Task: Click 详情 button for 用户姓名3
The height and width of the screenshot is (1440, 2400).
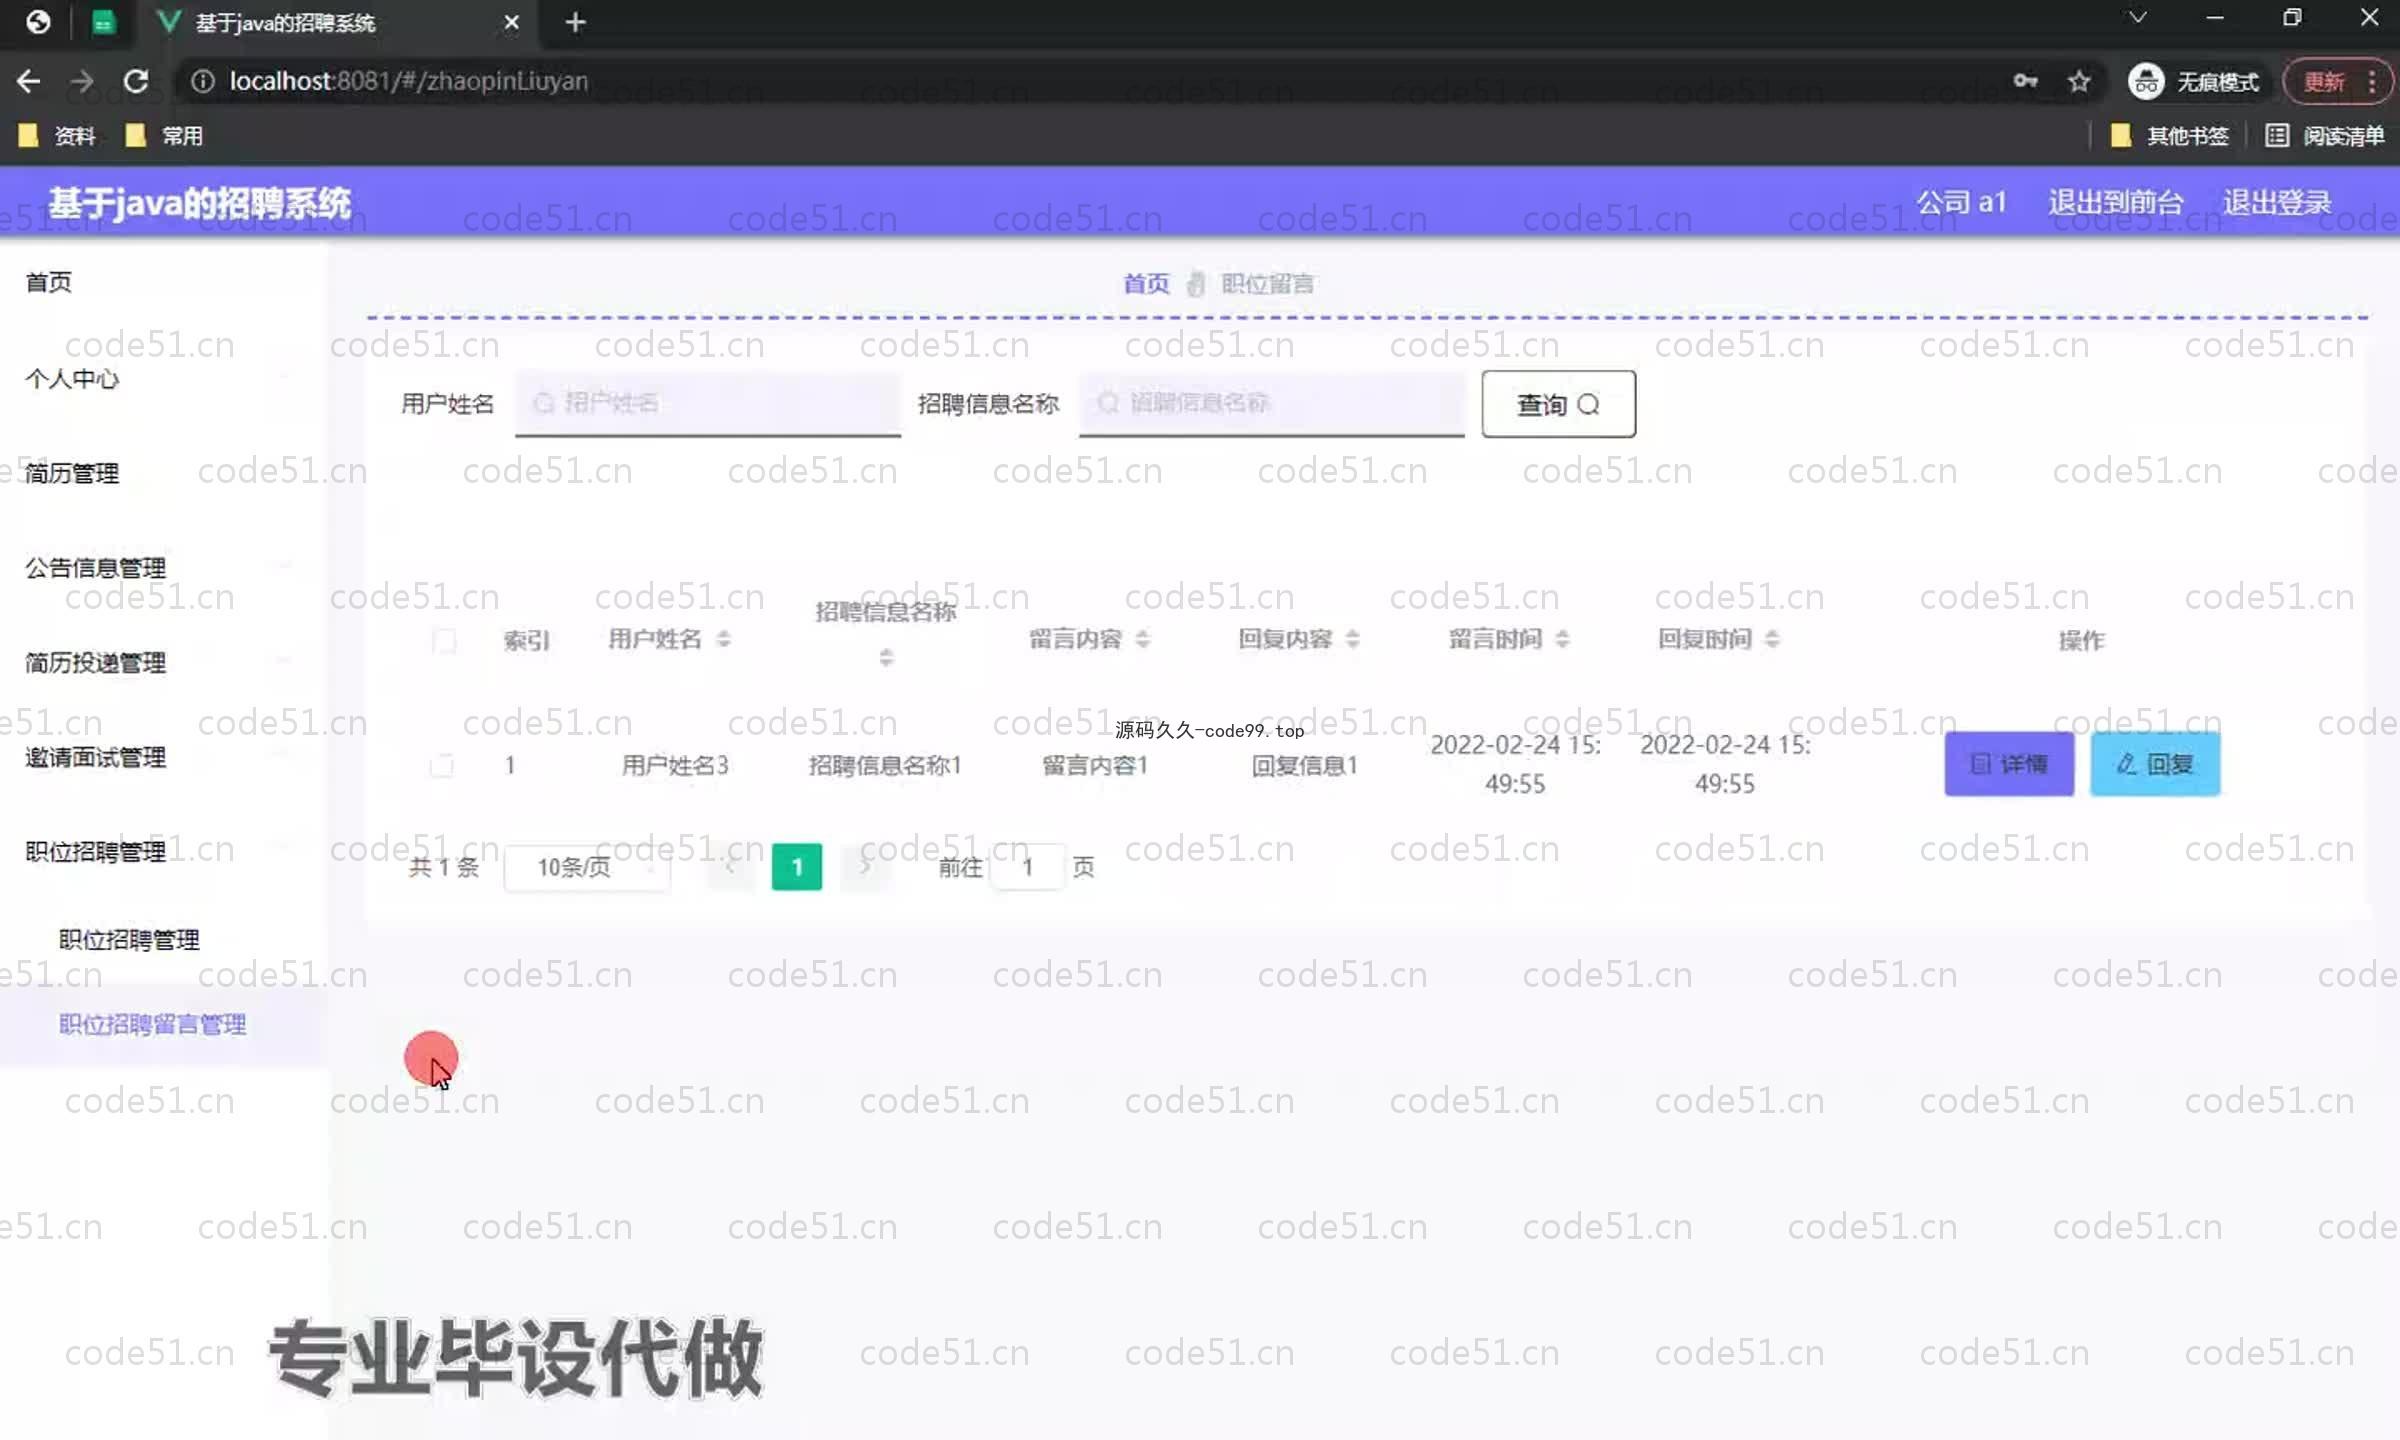Action: (2009, 764)
